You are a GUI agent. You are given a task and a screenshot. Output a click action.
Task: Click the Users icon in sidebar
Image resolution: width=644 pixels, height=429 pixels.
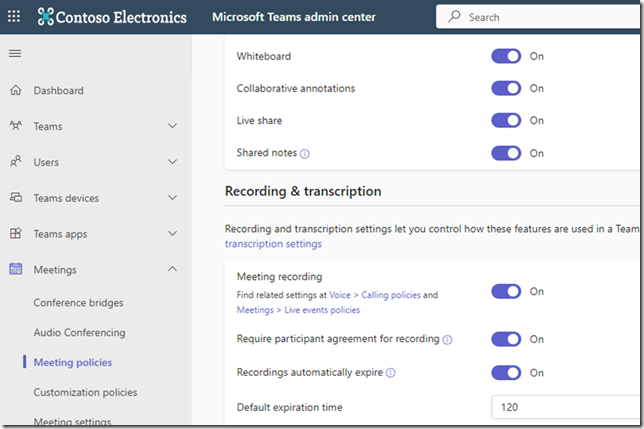[x=16, y=161]
